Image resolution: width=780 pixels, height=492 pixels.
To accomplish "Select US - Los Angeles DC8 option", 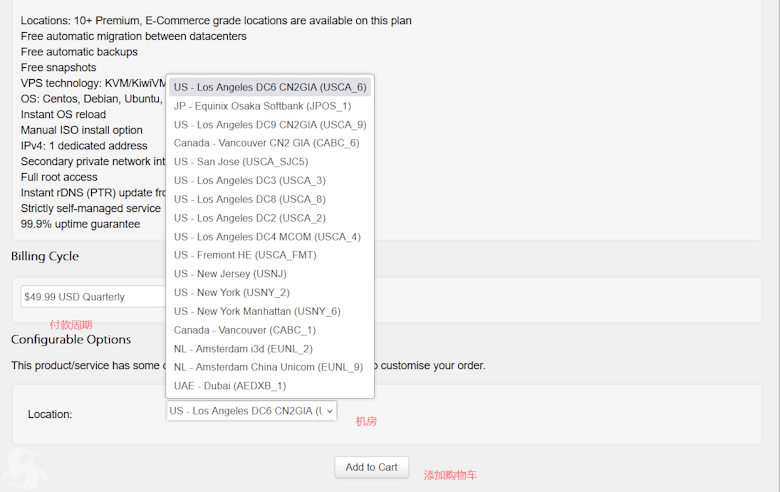I will 249,199.
